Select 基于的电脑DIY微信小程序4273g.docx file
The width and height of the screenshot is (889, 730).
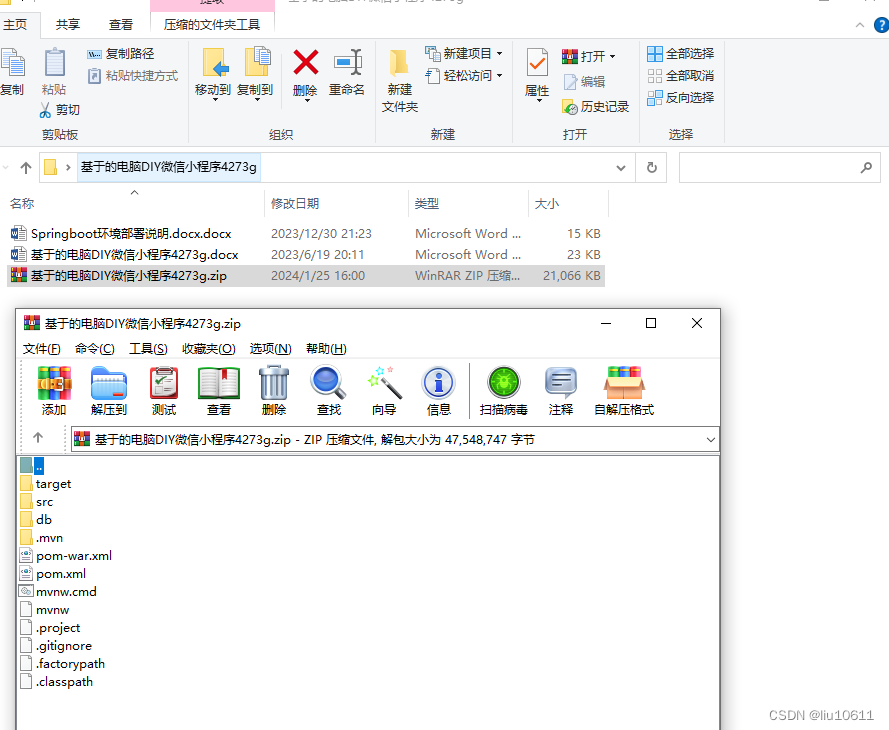click(306, 254)
